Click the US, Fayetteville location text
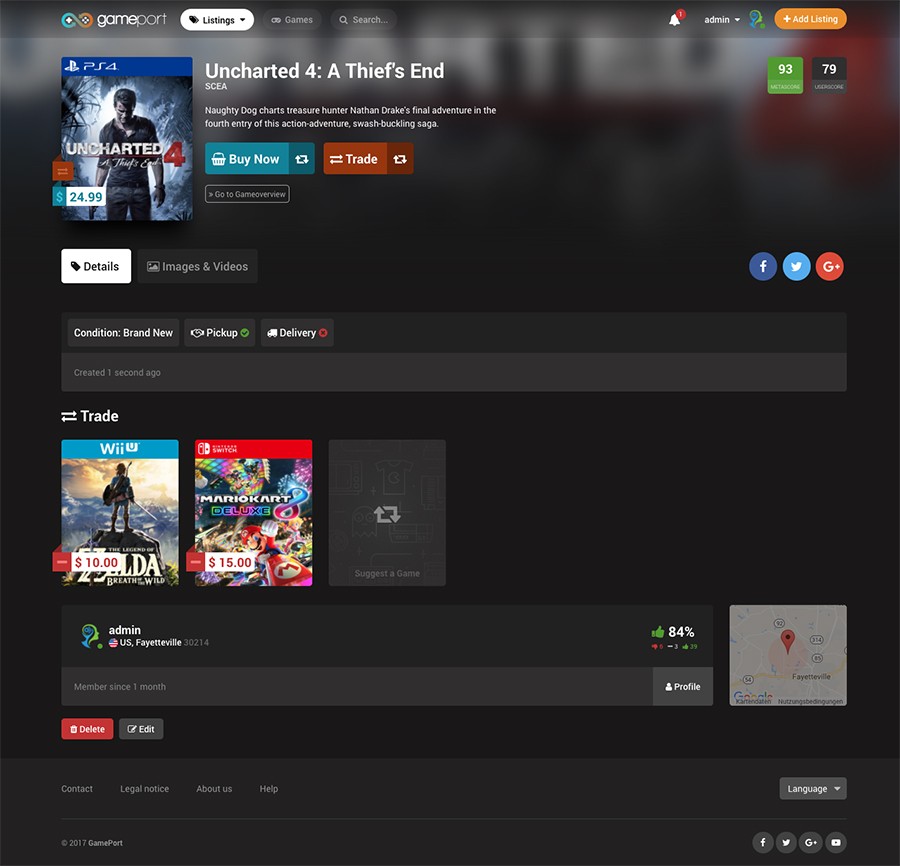The width and height of the screenshot is (900, 866). 150,642
